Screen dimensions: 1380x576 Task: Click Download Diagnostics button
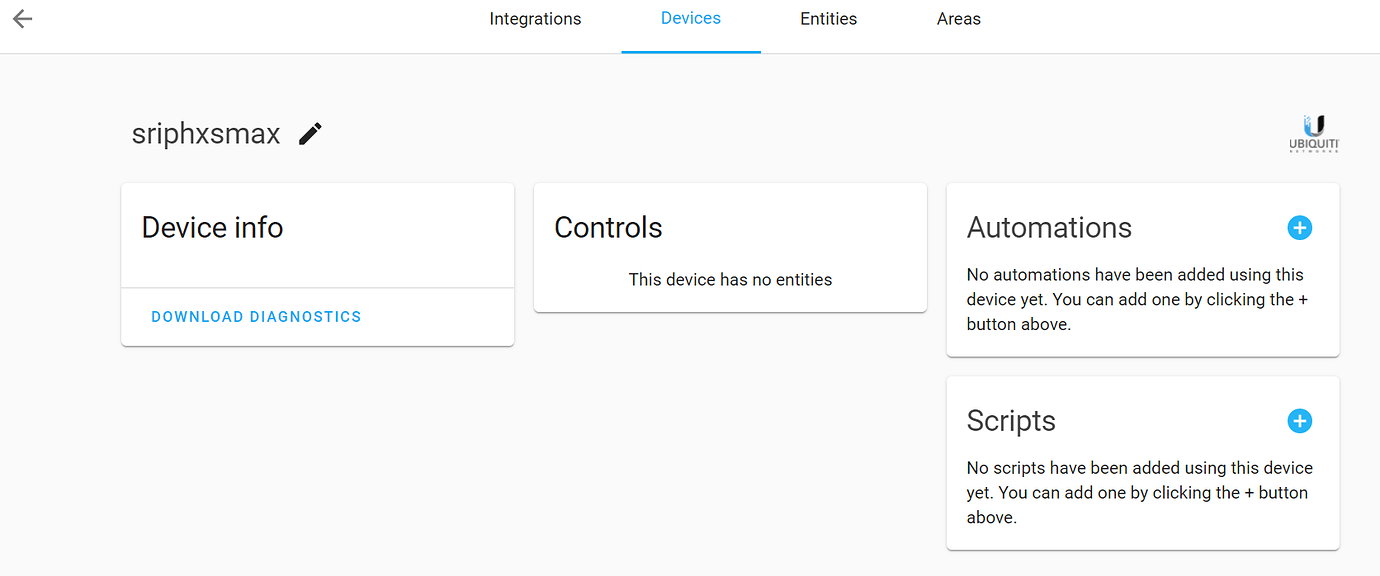pos(257,317)
